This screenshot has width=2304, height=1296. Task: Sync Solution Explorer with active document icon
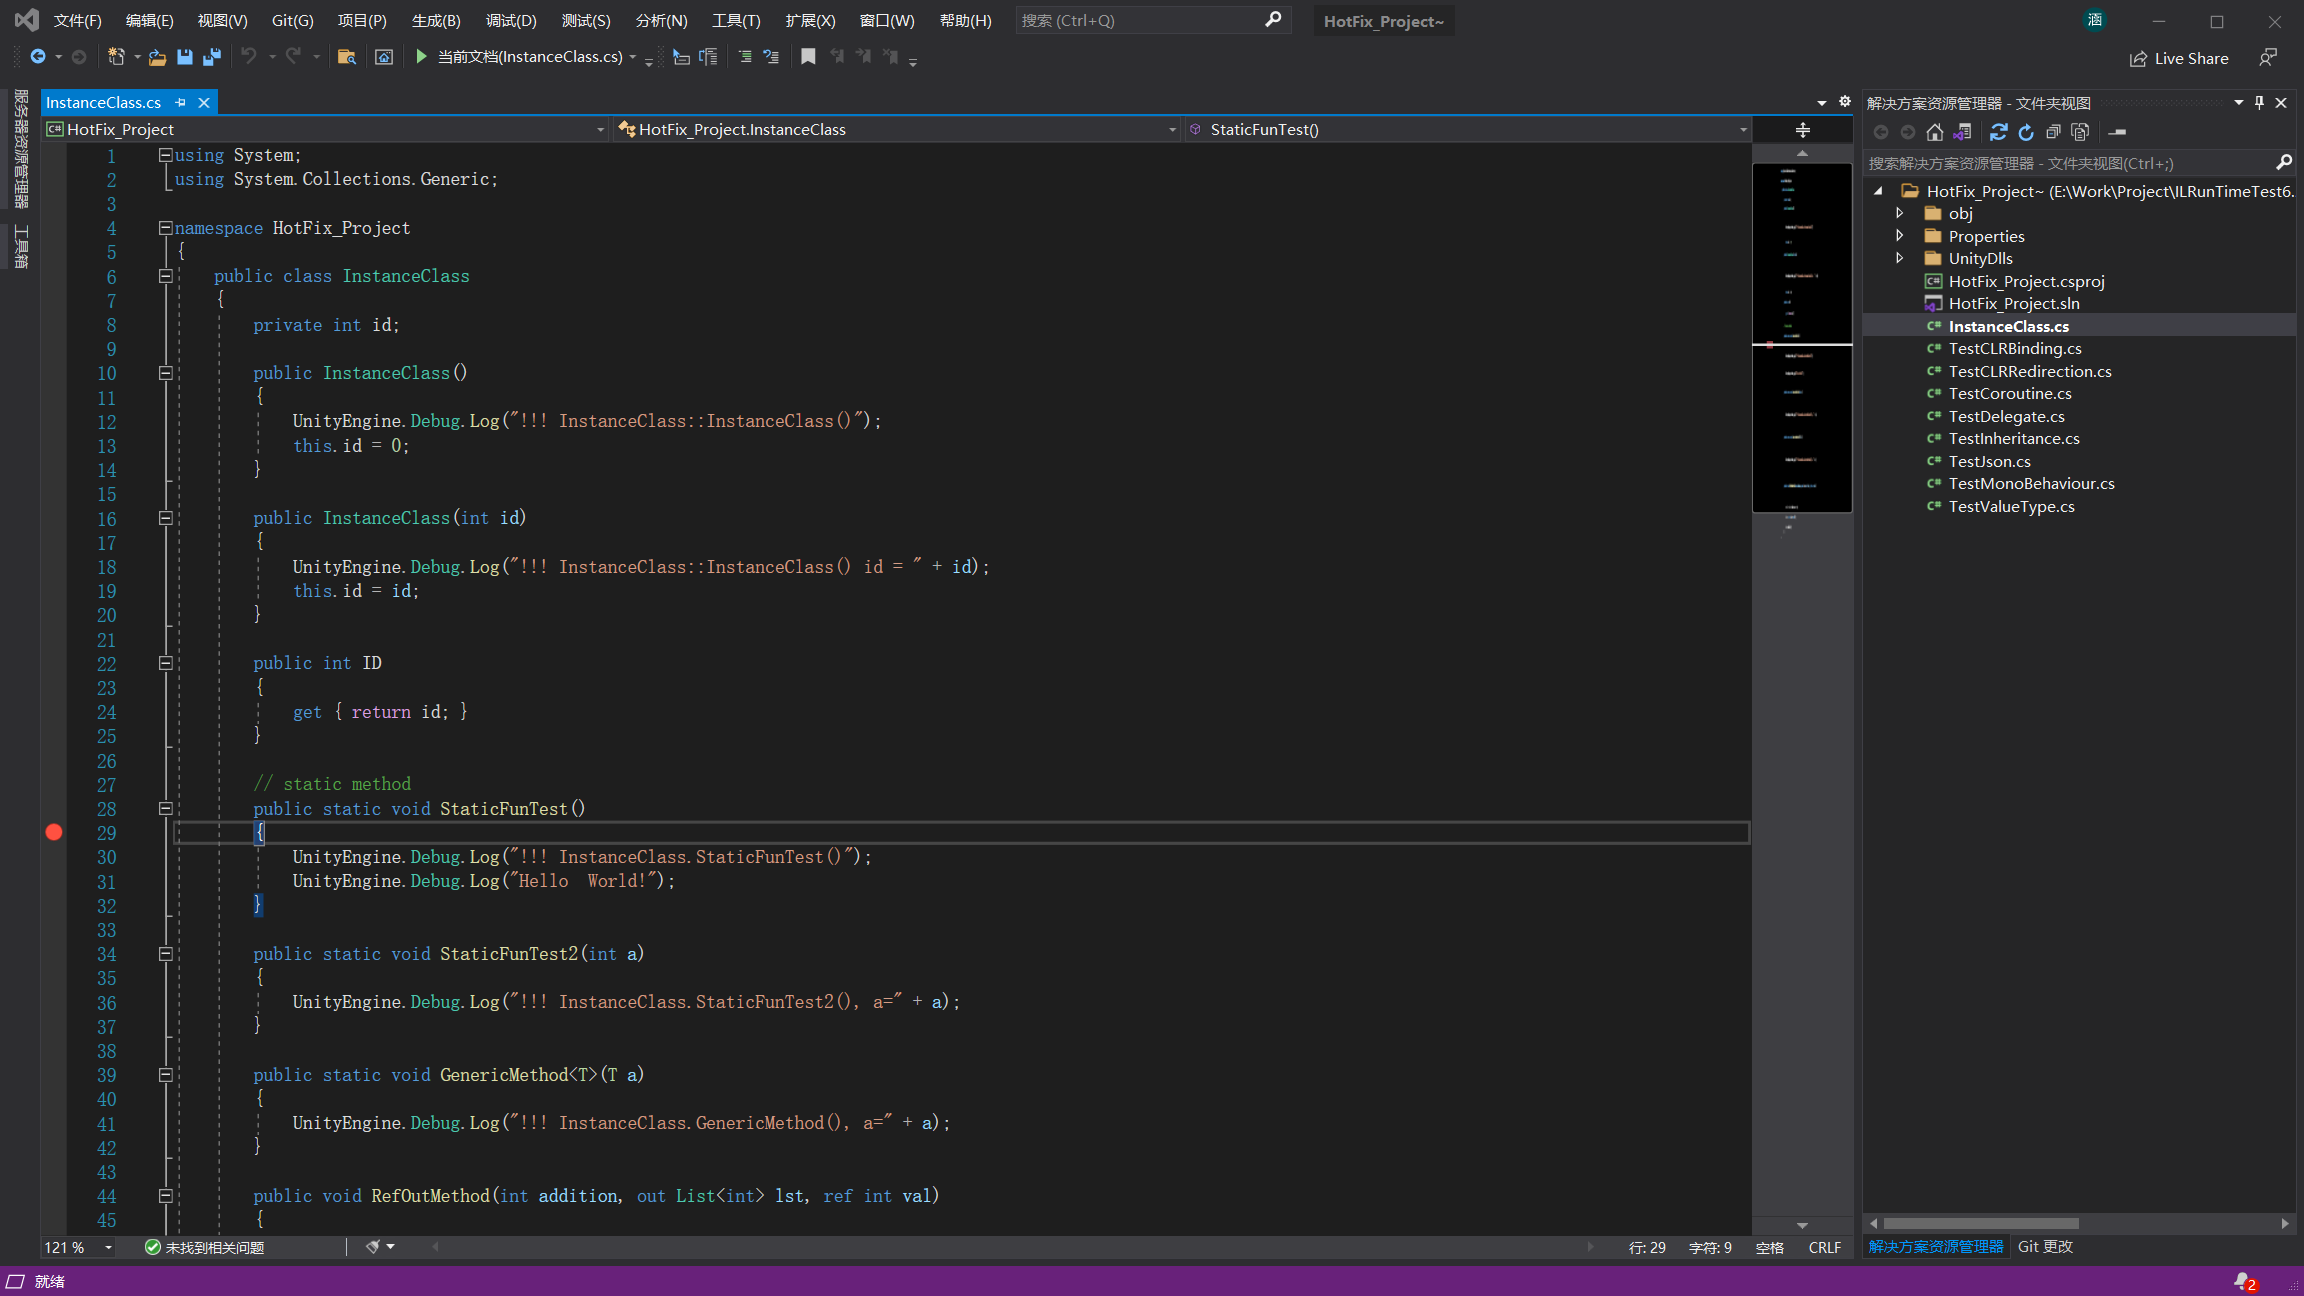1963,131
